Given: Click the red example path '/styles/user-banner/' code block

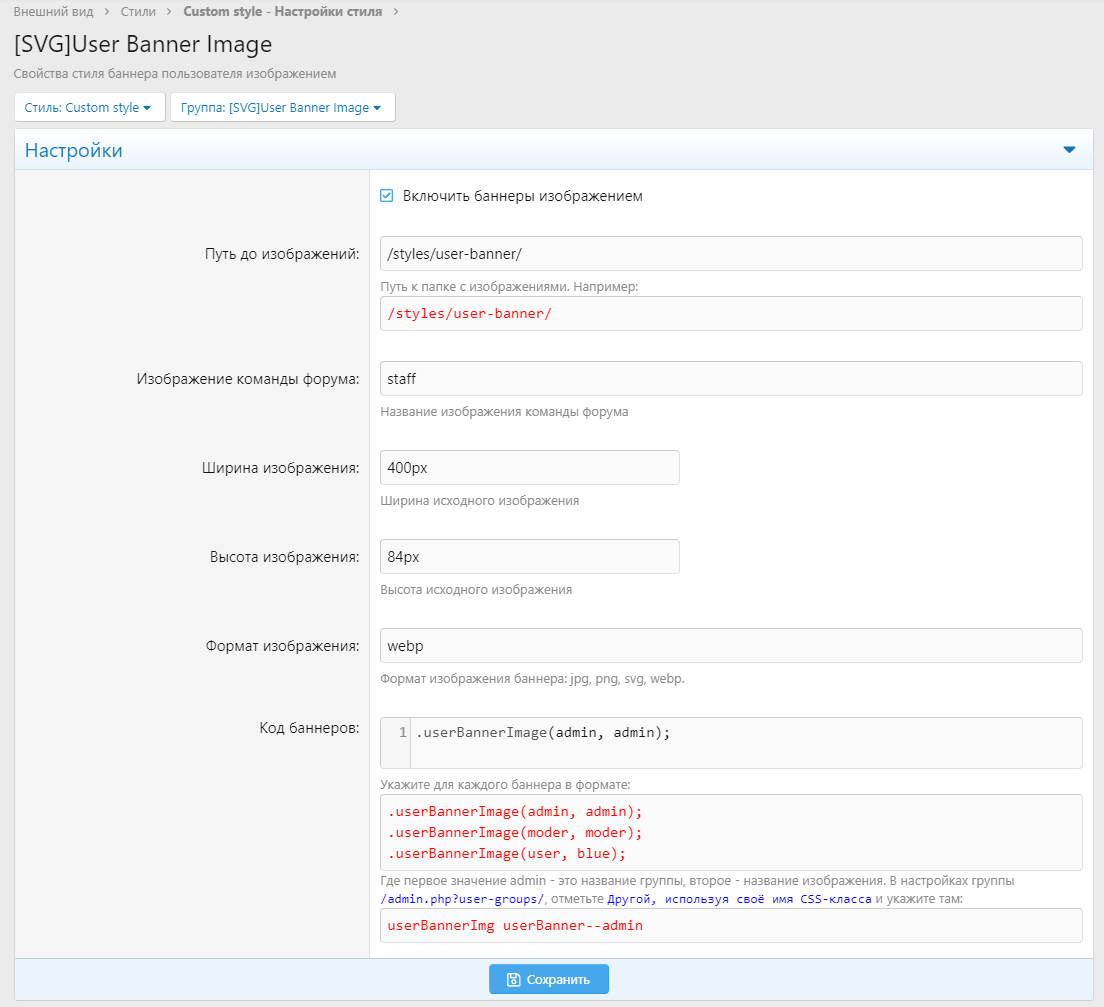Looking at the screenshot, I should click(470, 313).
